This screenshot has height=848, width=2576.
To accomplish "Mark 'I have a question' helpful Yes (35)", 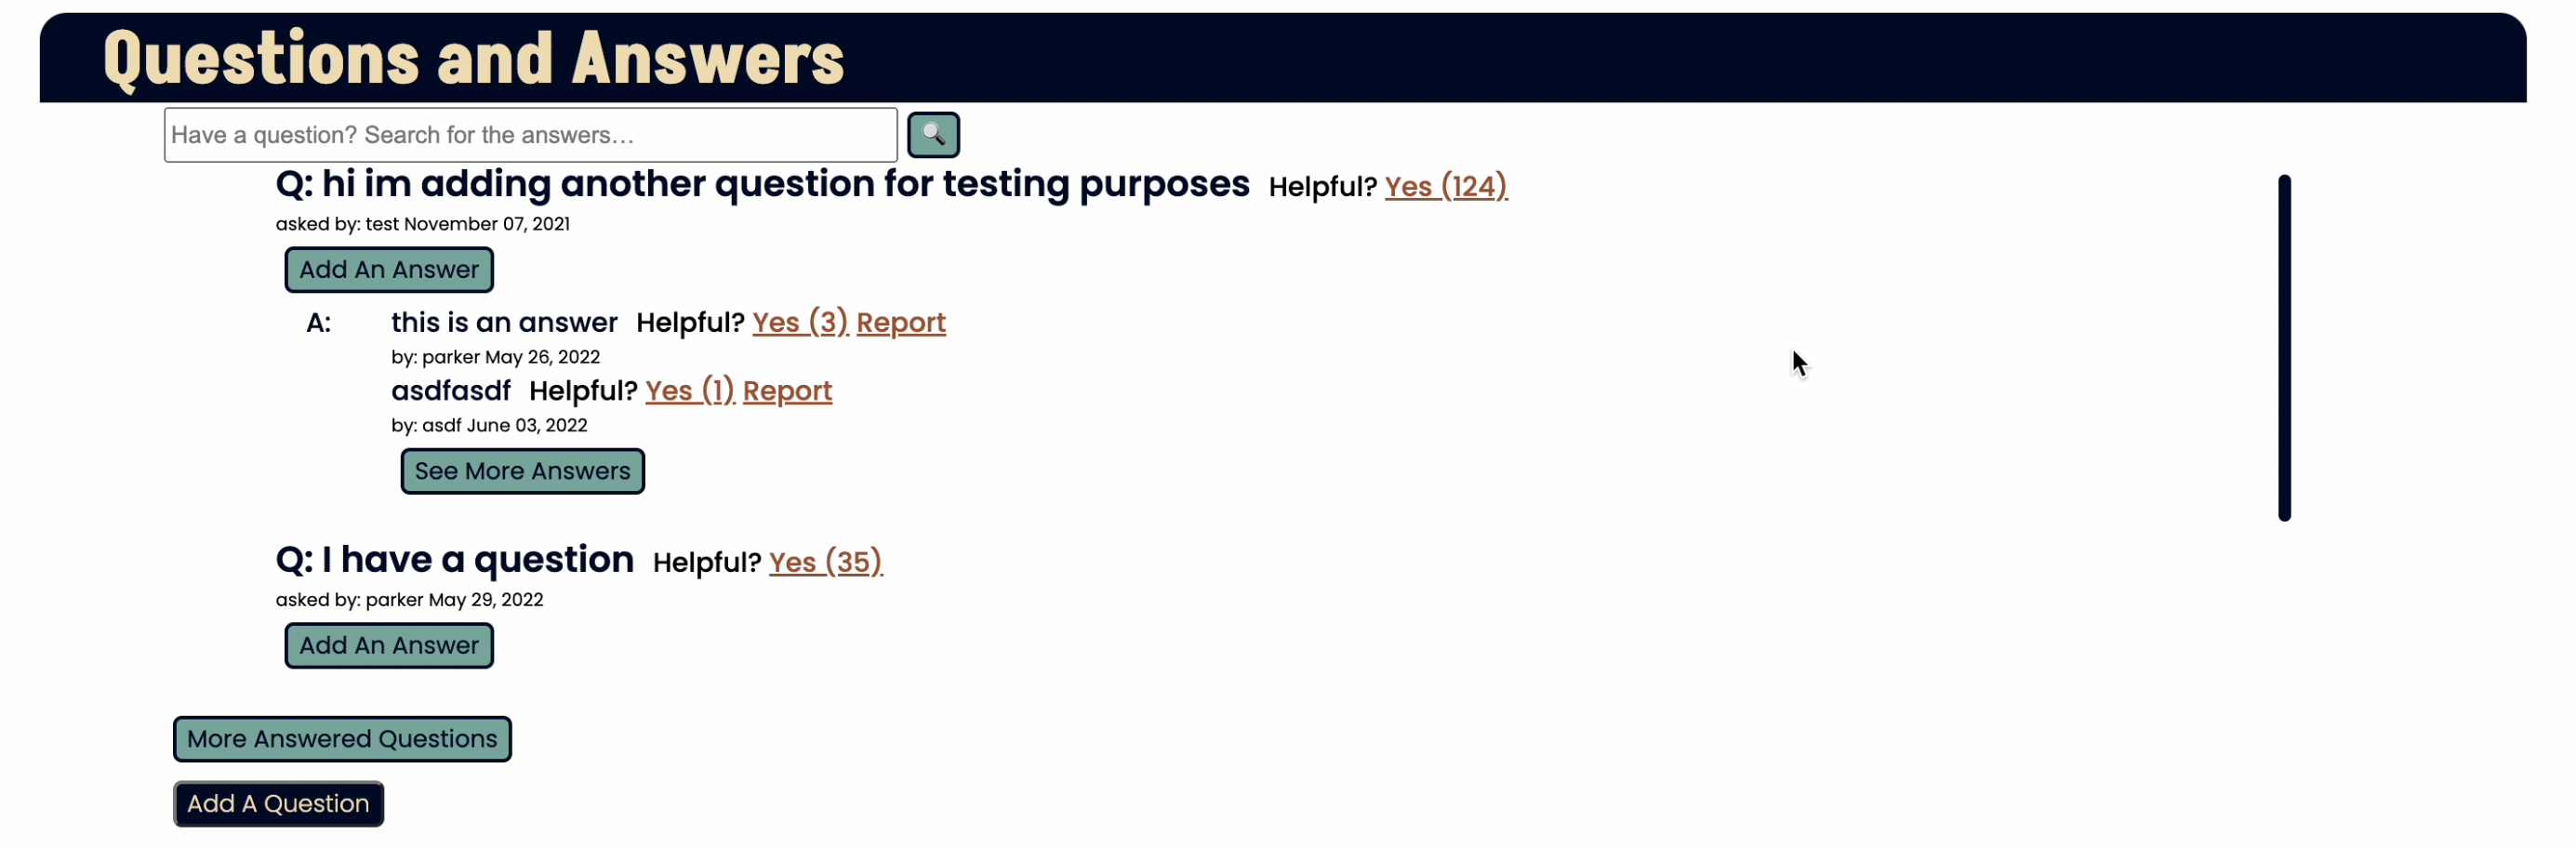I will coord(826,562).
